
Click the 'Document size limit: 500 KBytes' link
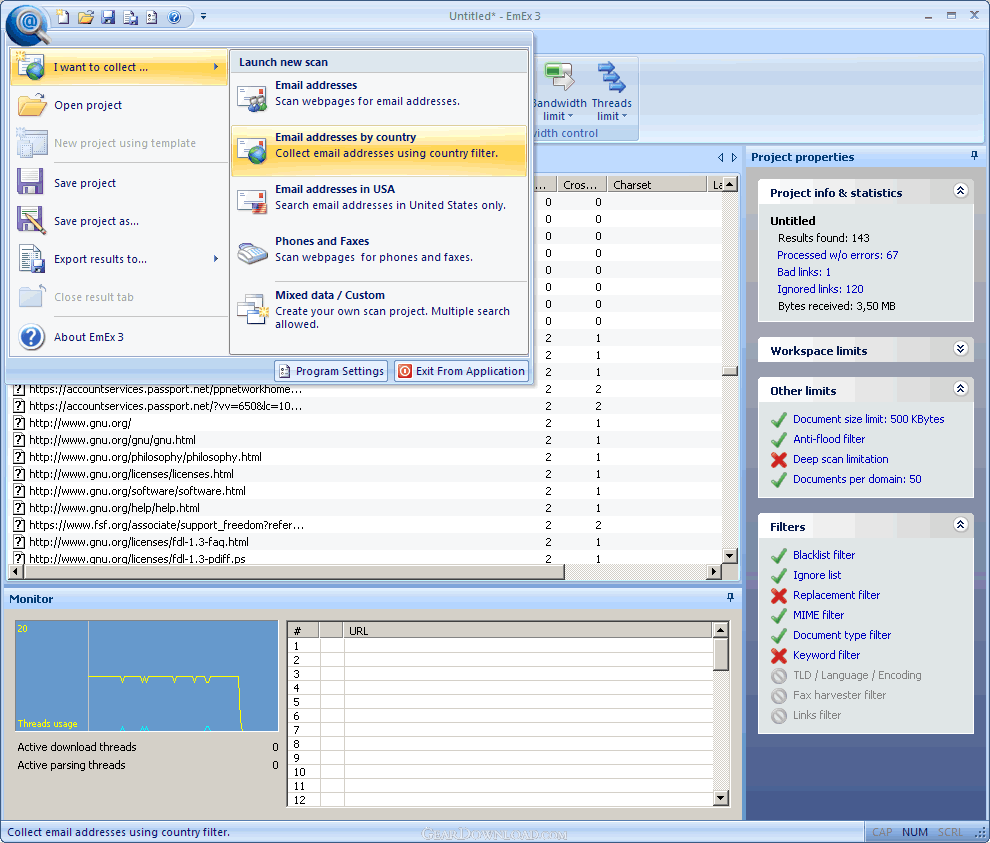869,419
